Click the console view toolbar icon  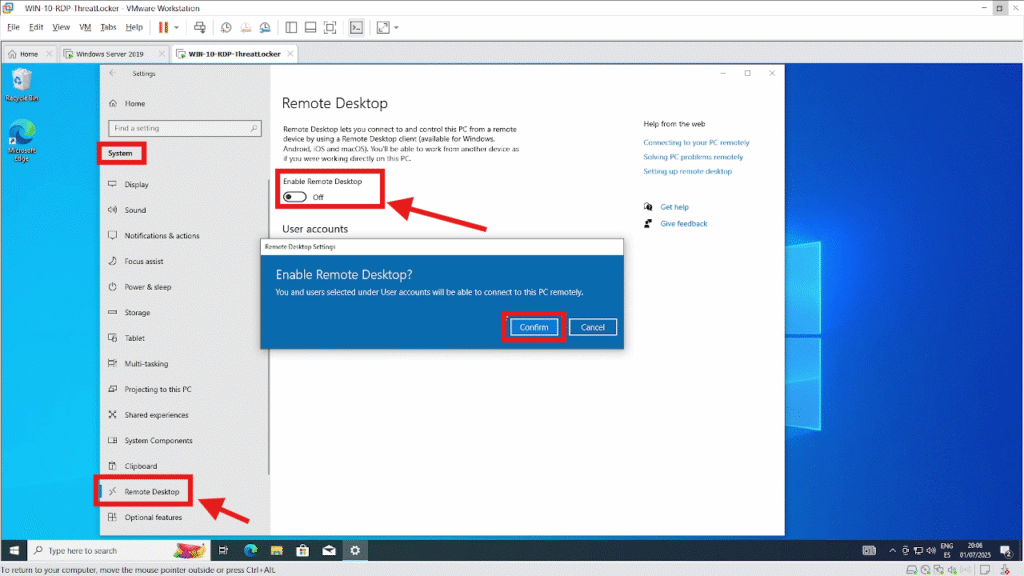357,27
